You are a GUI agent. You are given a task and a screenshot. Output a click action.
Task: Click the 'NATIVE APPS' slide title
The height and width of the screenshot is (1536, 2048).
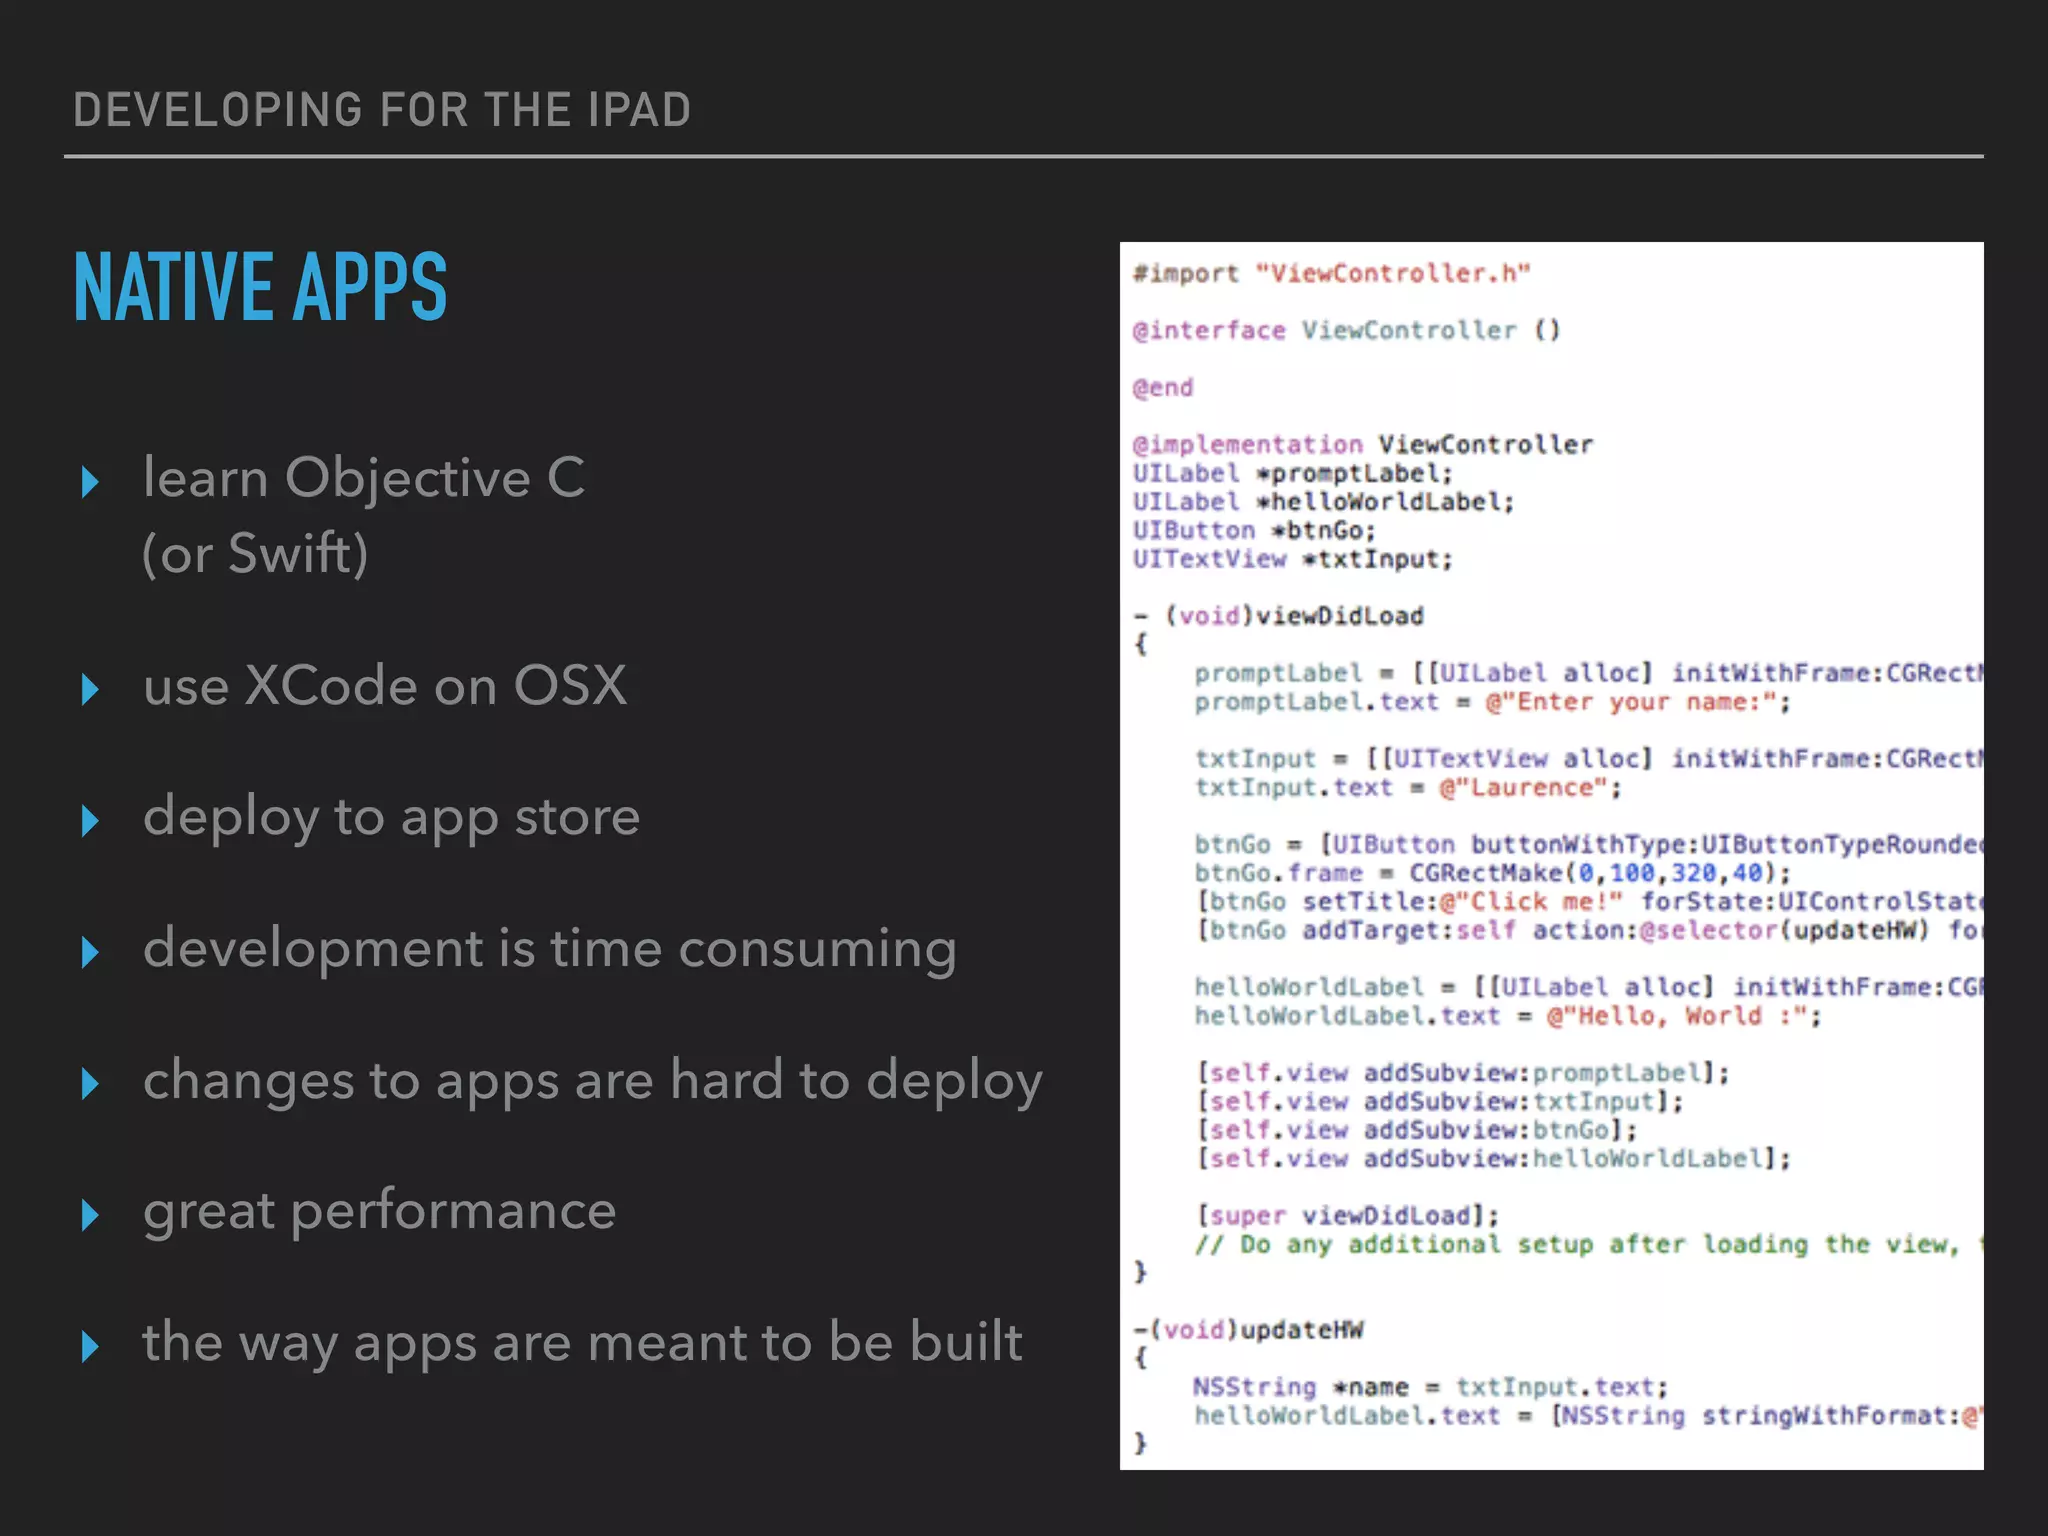point(260,287)
